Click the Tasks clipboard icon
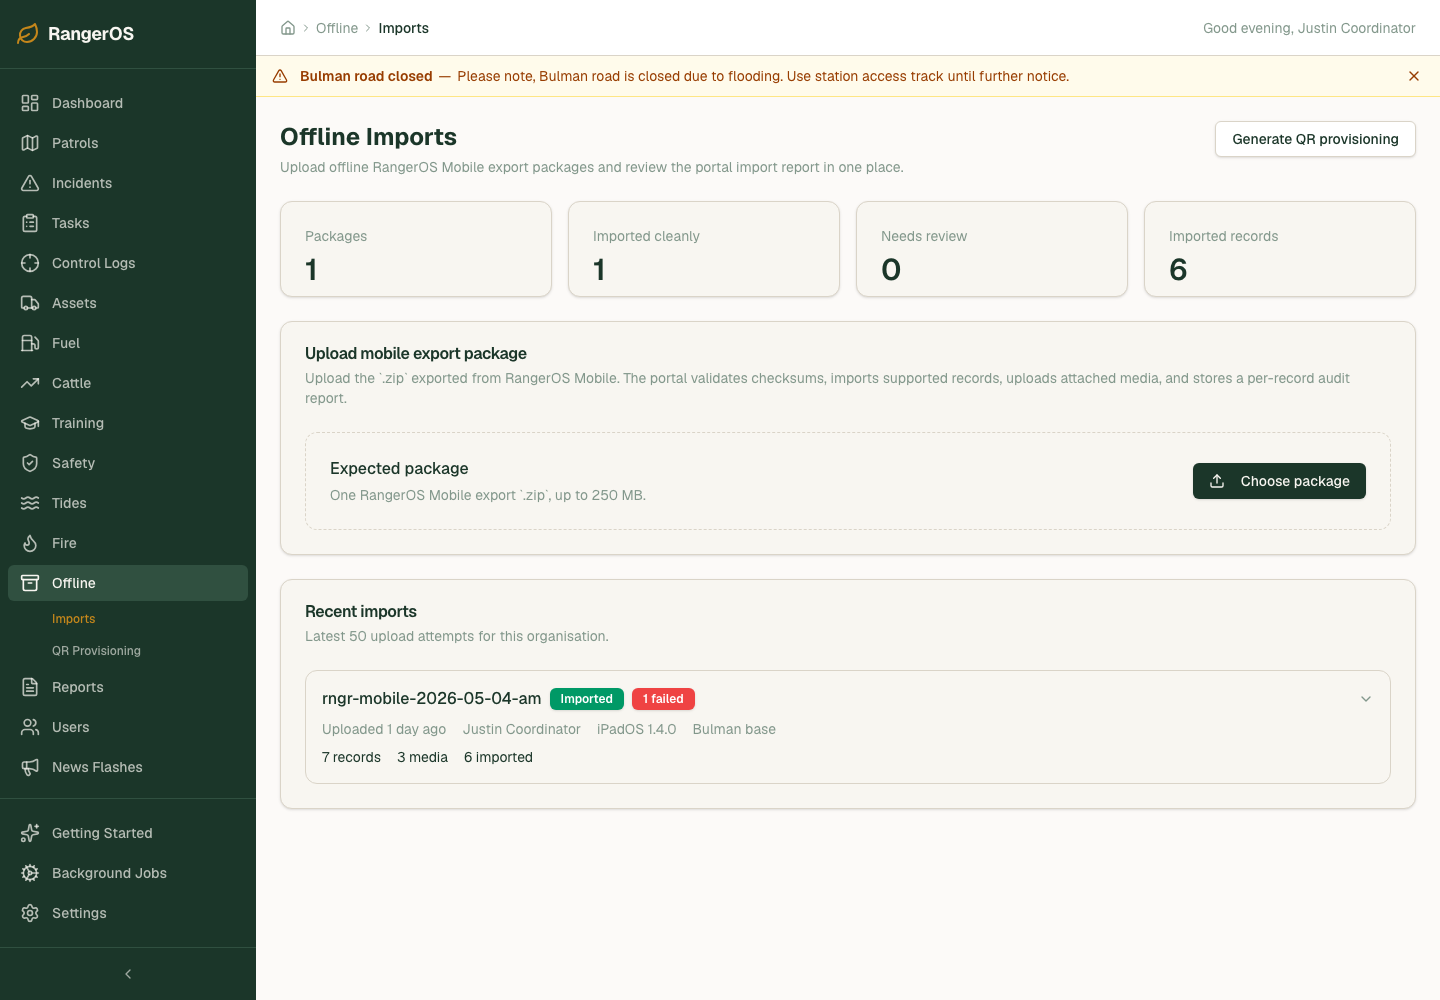Viewport: 1440px width, 1000px height. tap(30, 223)
